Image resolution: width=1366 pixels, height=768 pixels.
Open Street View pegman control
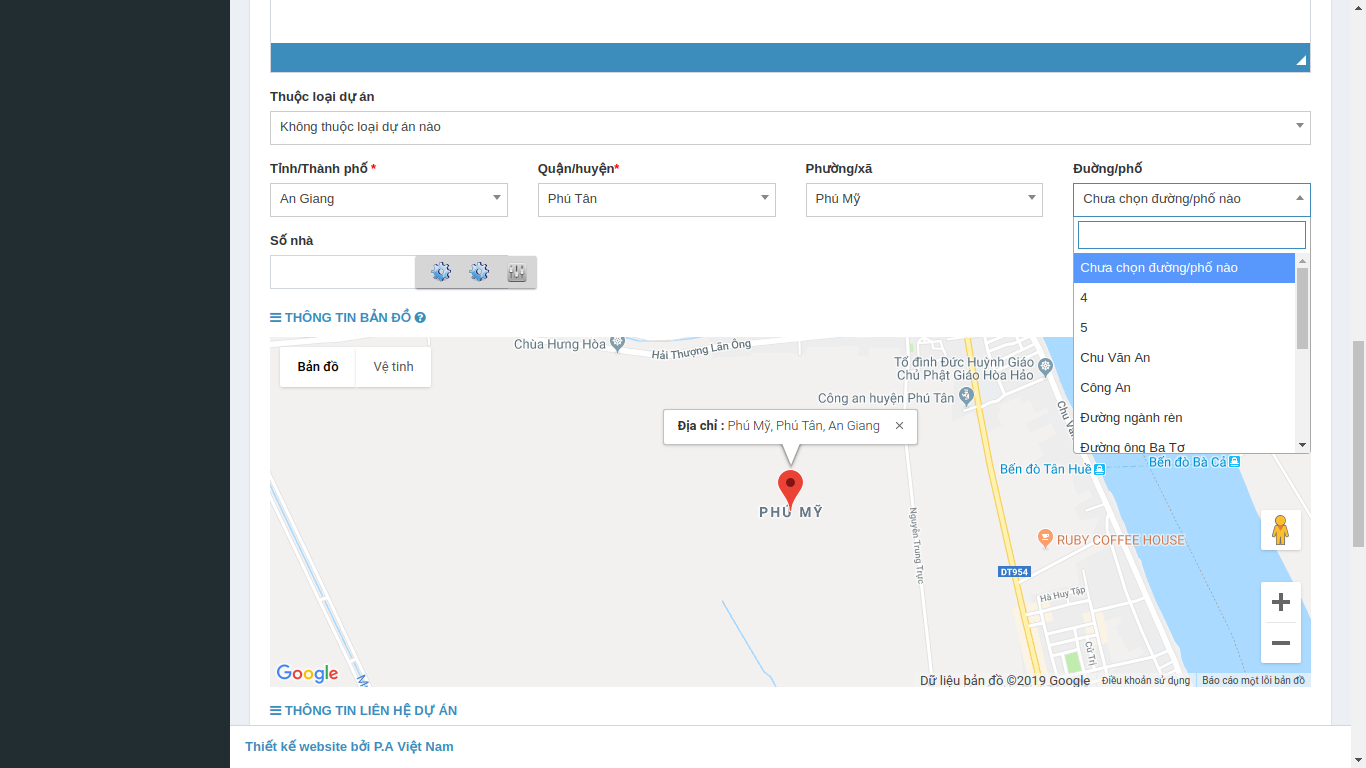coord(1281,530)
